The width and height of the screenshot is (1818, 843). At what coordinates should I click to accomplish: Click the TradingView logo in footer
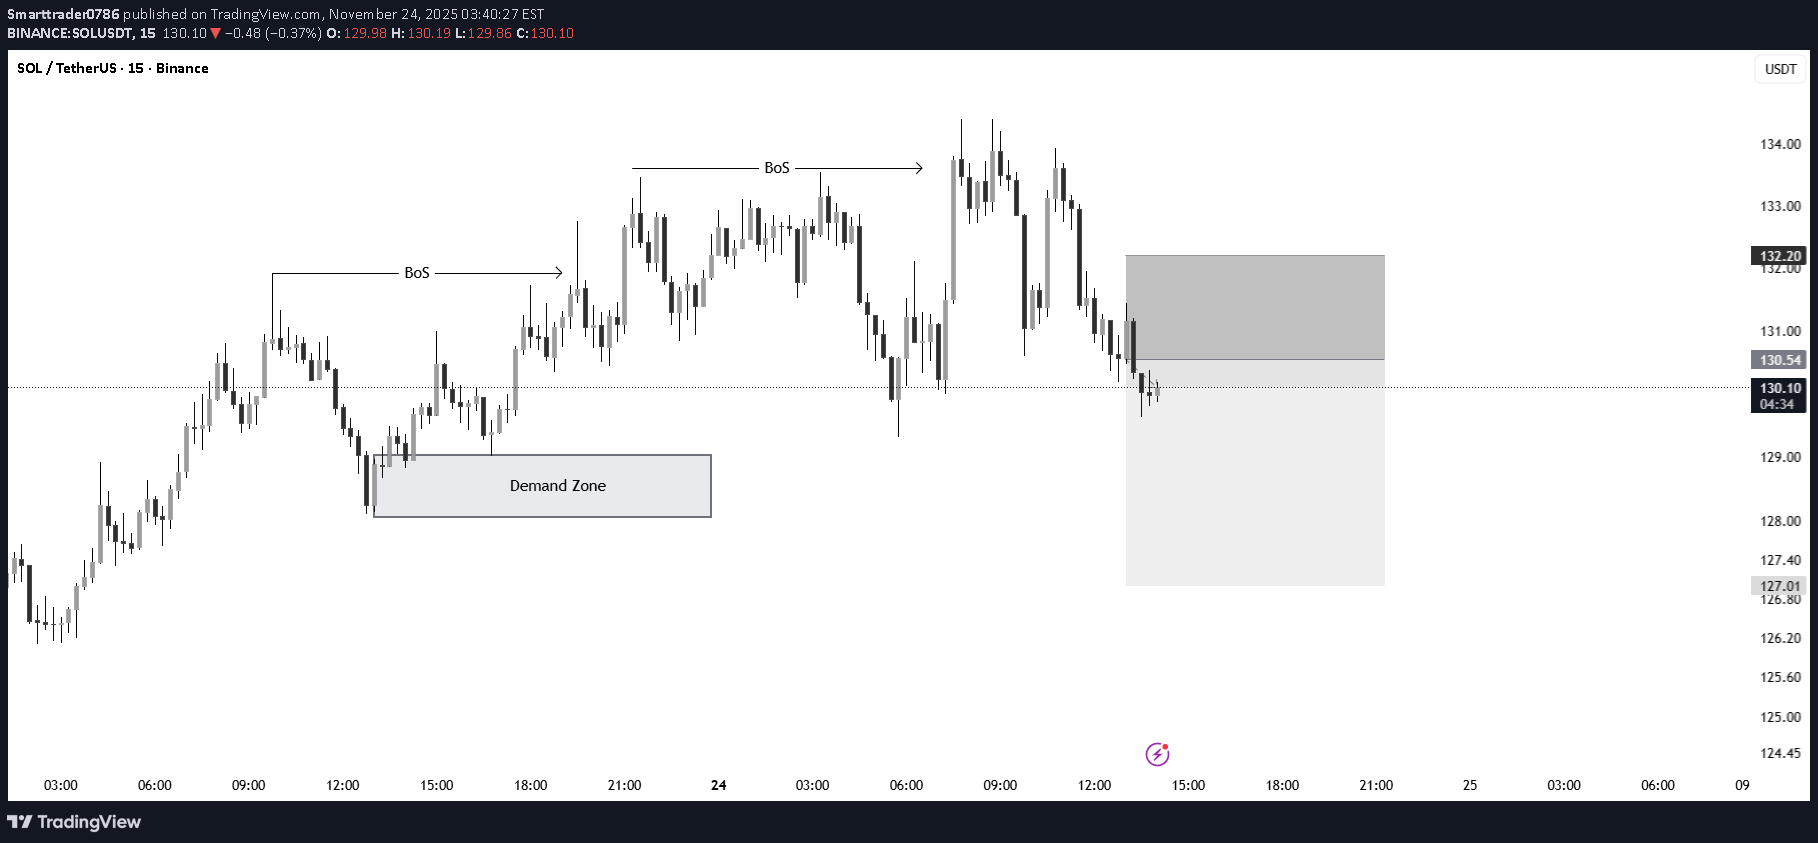(x=74, y=822)
